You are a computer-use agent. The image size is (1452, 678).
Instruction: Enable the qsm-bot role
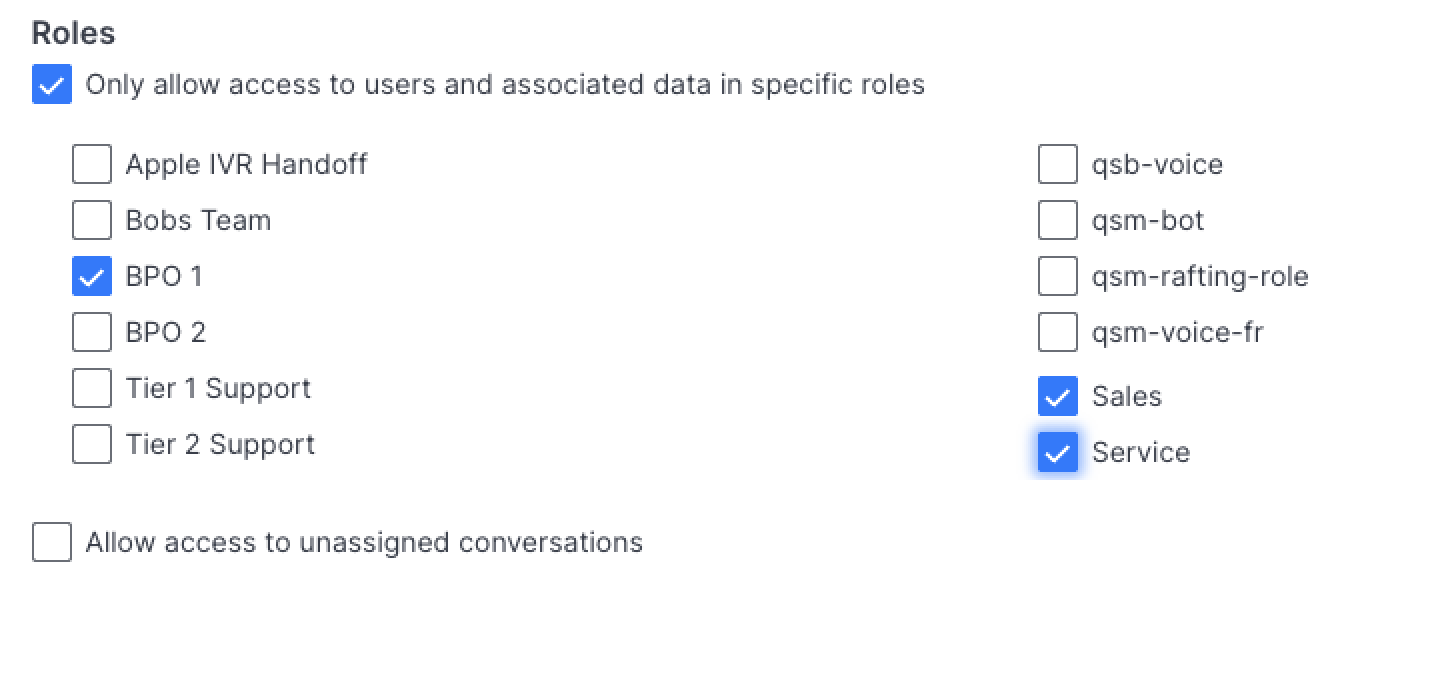1058,220
